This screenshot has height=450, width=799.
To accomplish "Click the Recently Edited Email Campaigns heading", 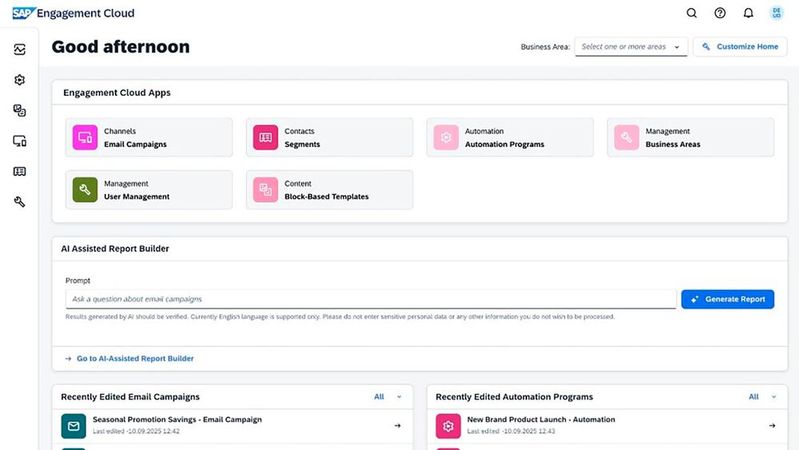I will click(130, 396).
